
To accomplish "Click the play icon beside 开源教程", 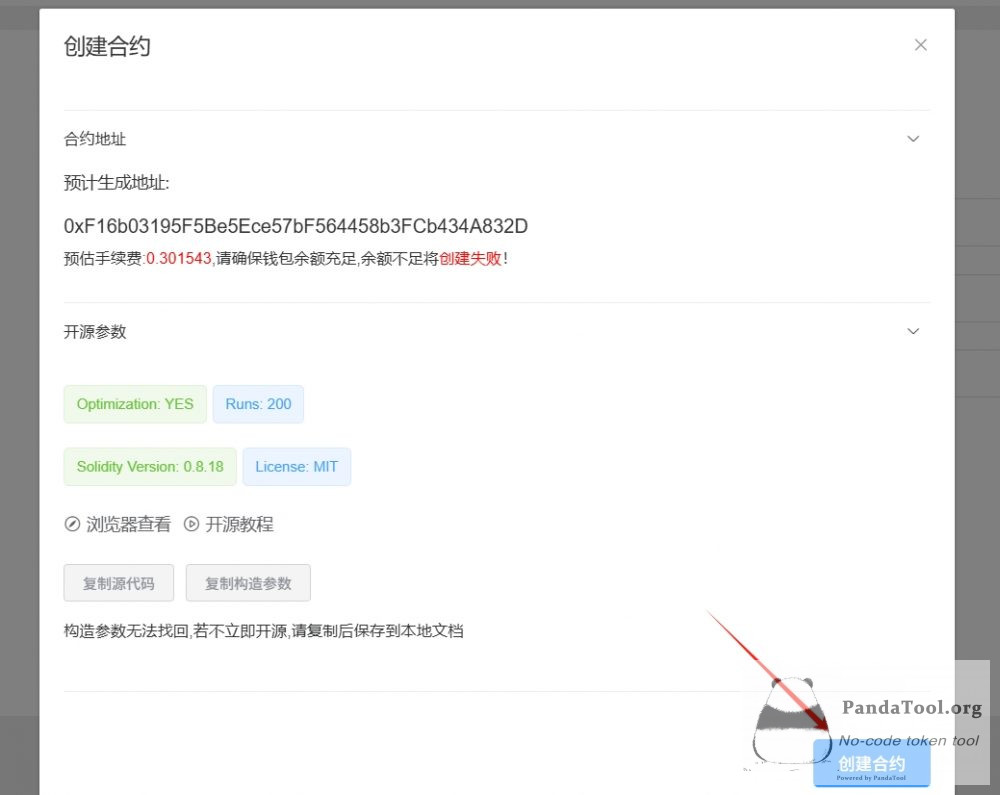I will coord(191,524).
